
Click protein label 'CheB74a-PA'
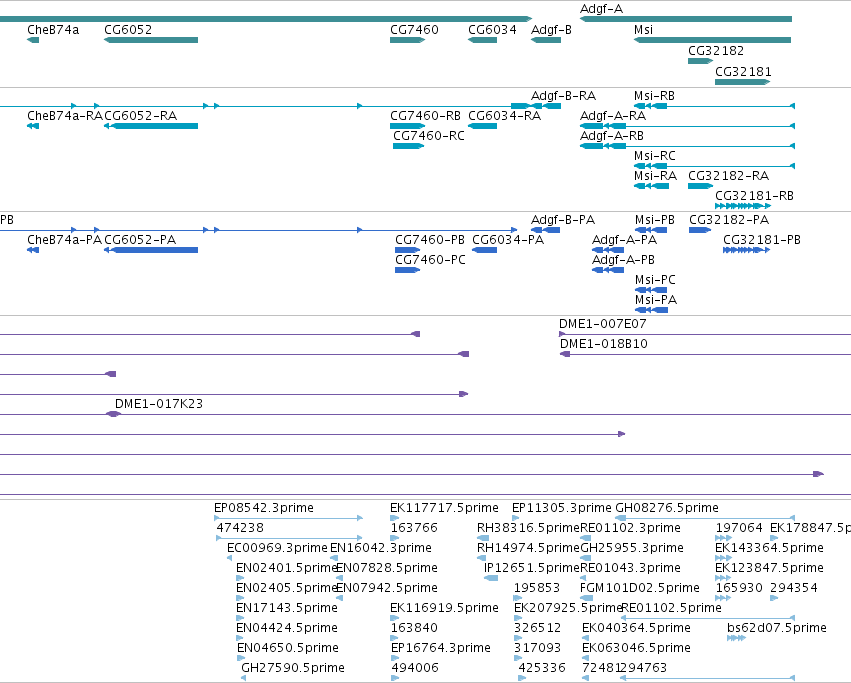click(x=65, y=240)
